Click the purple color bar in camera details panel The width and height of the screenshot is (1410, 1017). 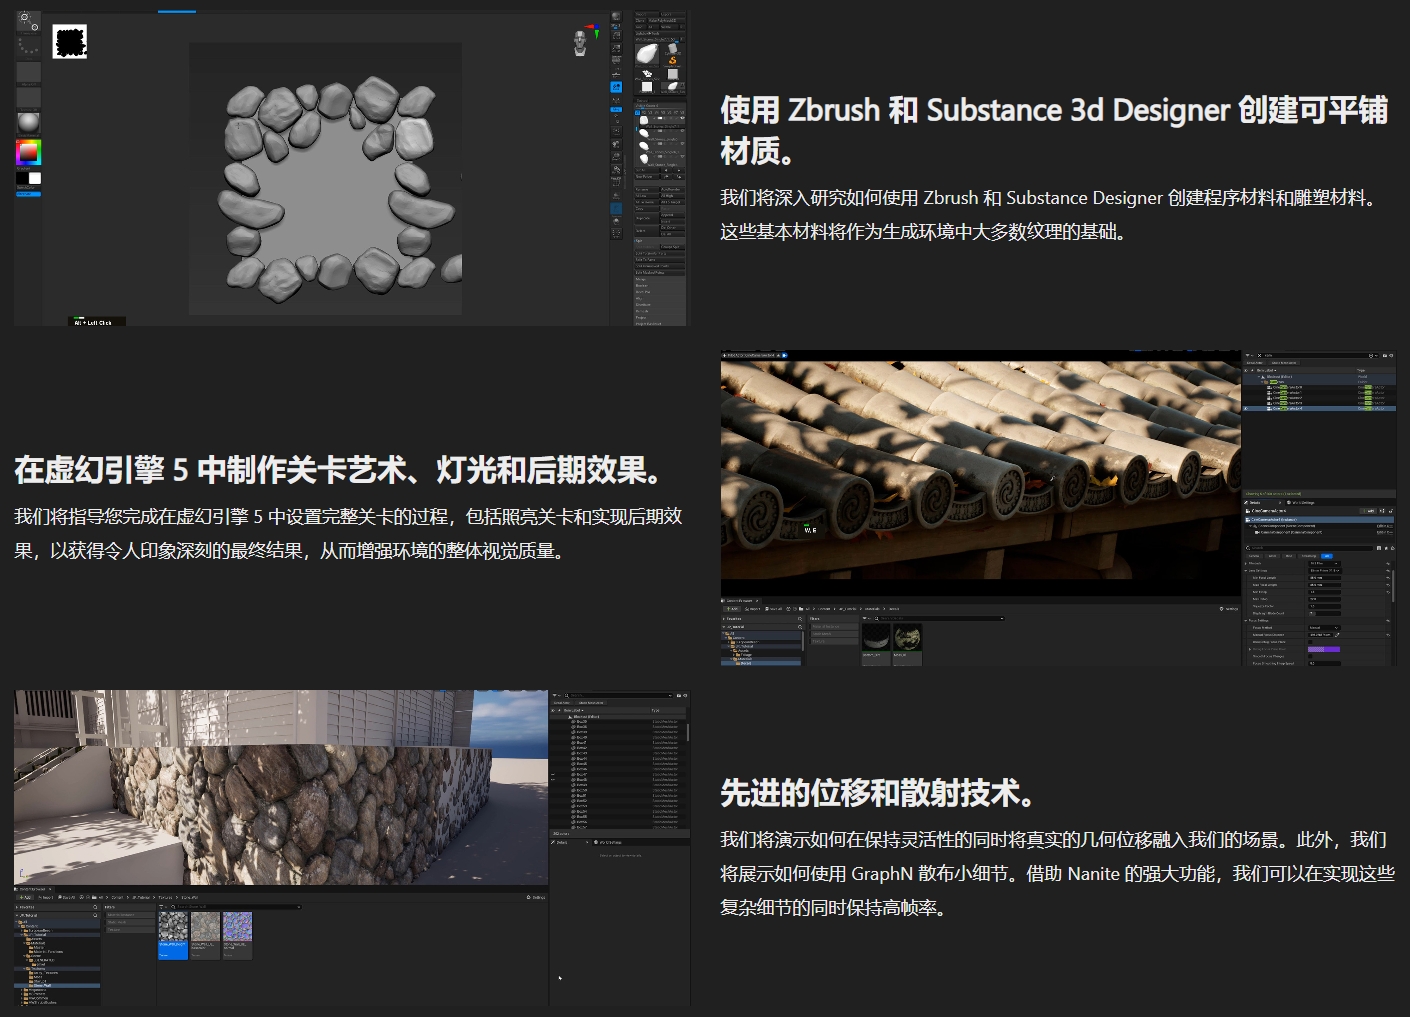tap(1323, 649)
